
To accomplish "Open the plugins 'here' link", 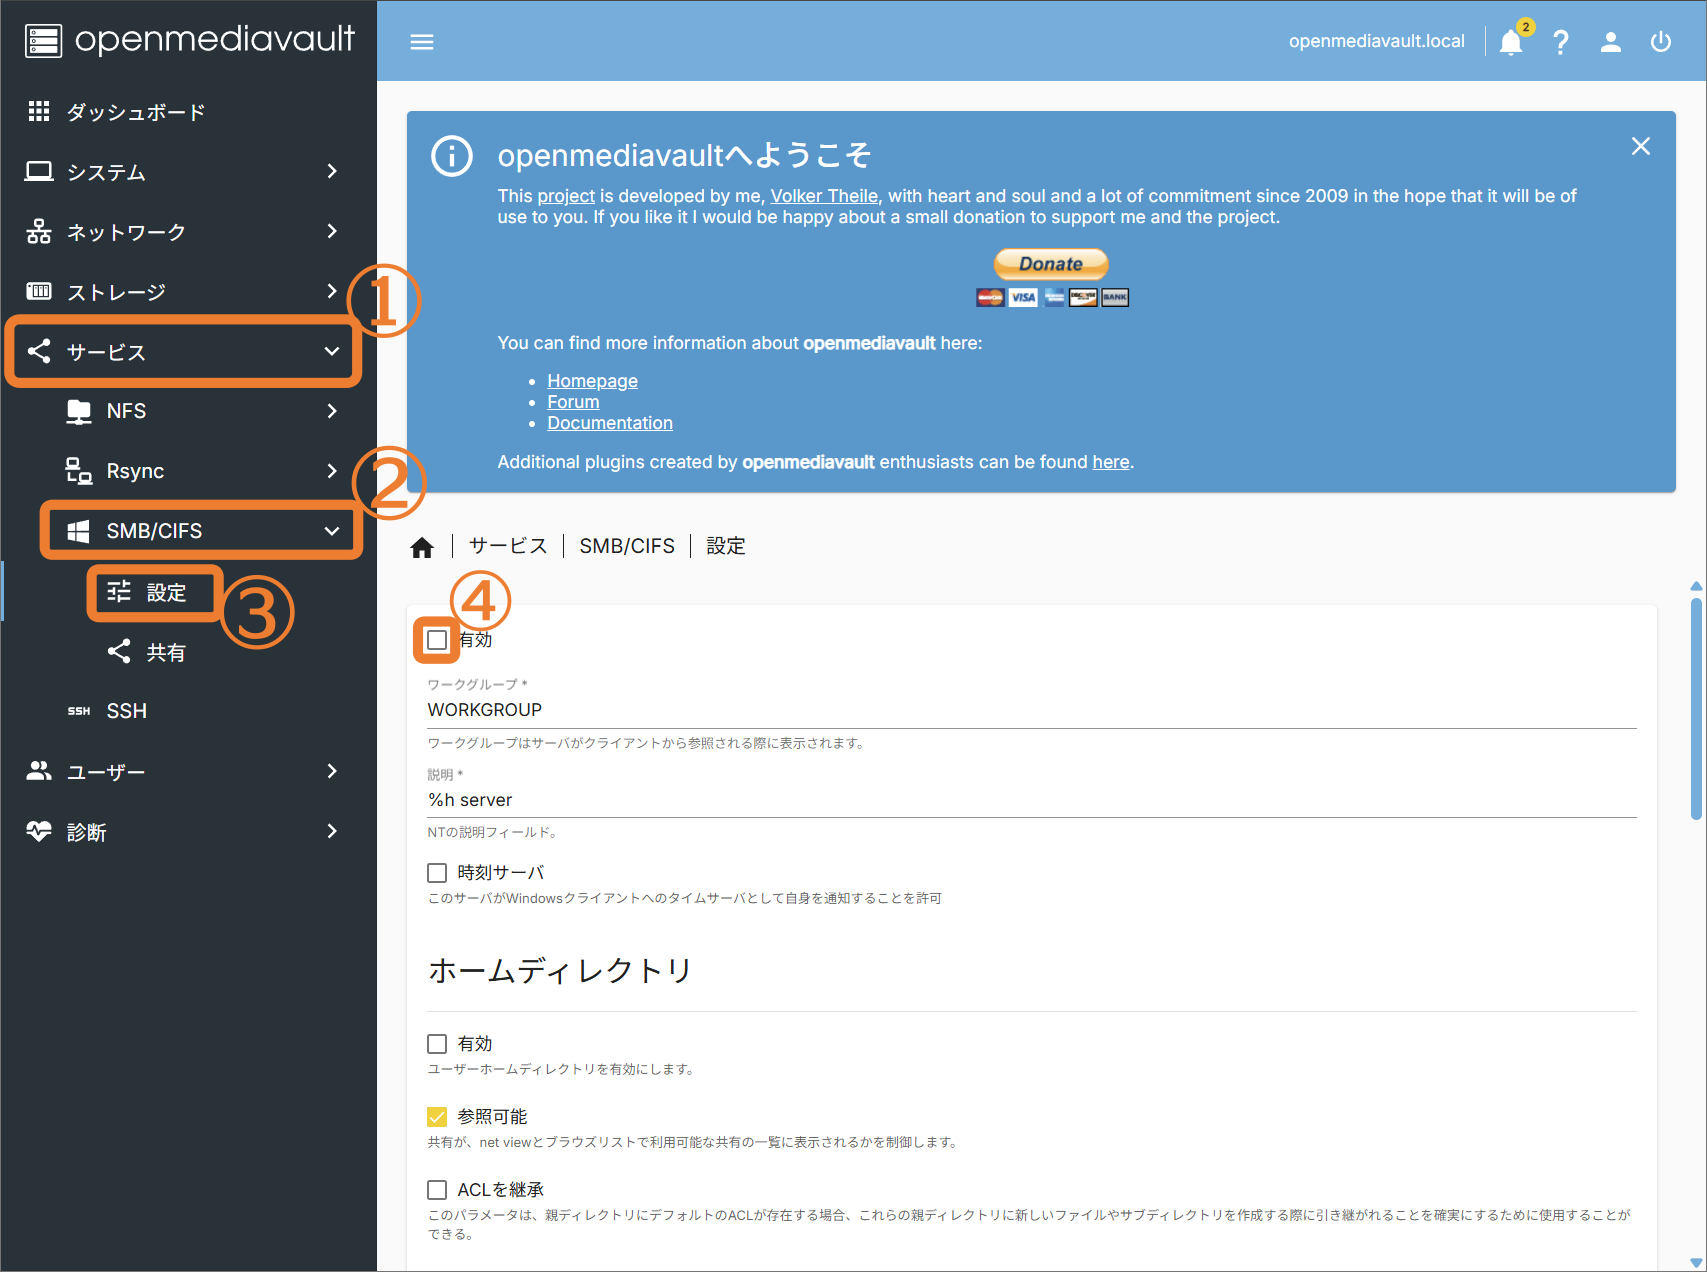I will 1110,462.
